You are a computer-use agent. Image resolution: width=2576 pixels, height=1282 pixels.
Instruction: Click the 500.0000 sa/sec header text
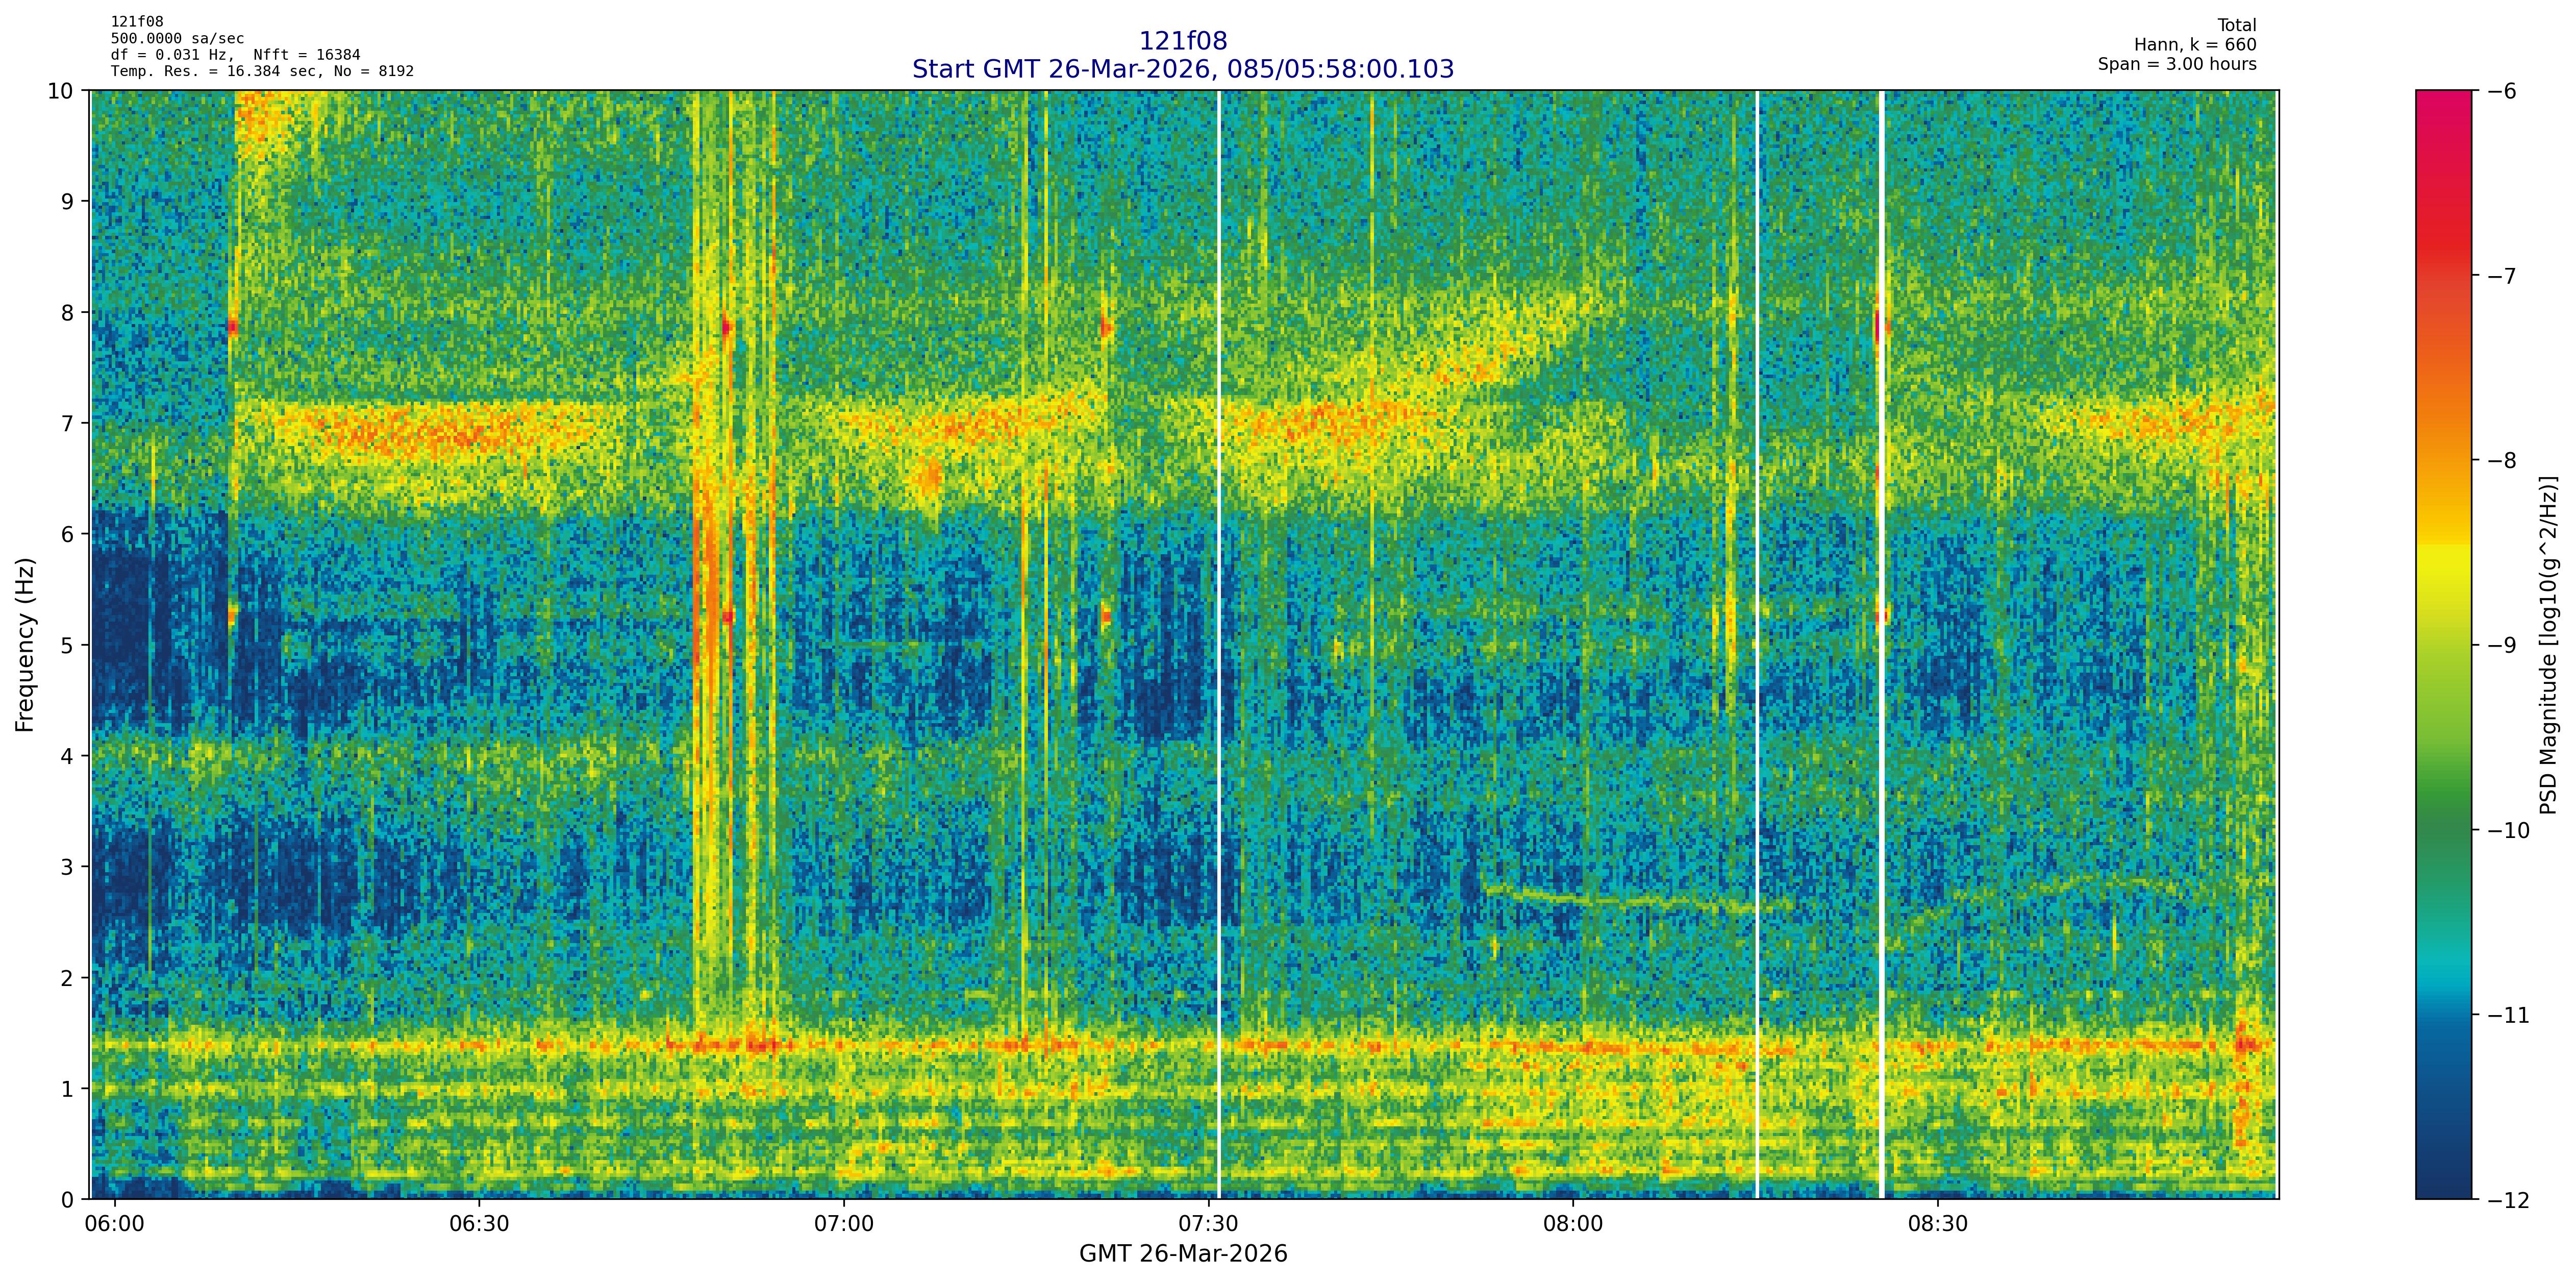[x=177, y=38]
